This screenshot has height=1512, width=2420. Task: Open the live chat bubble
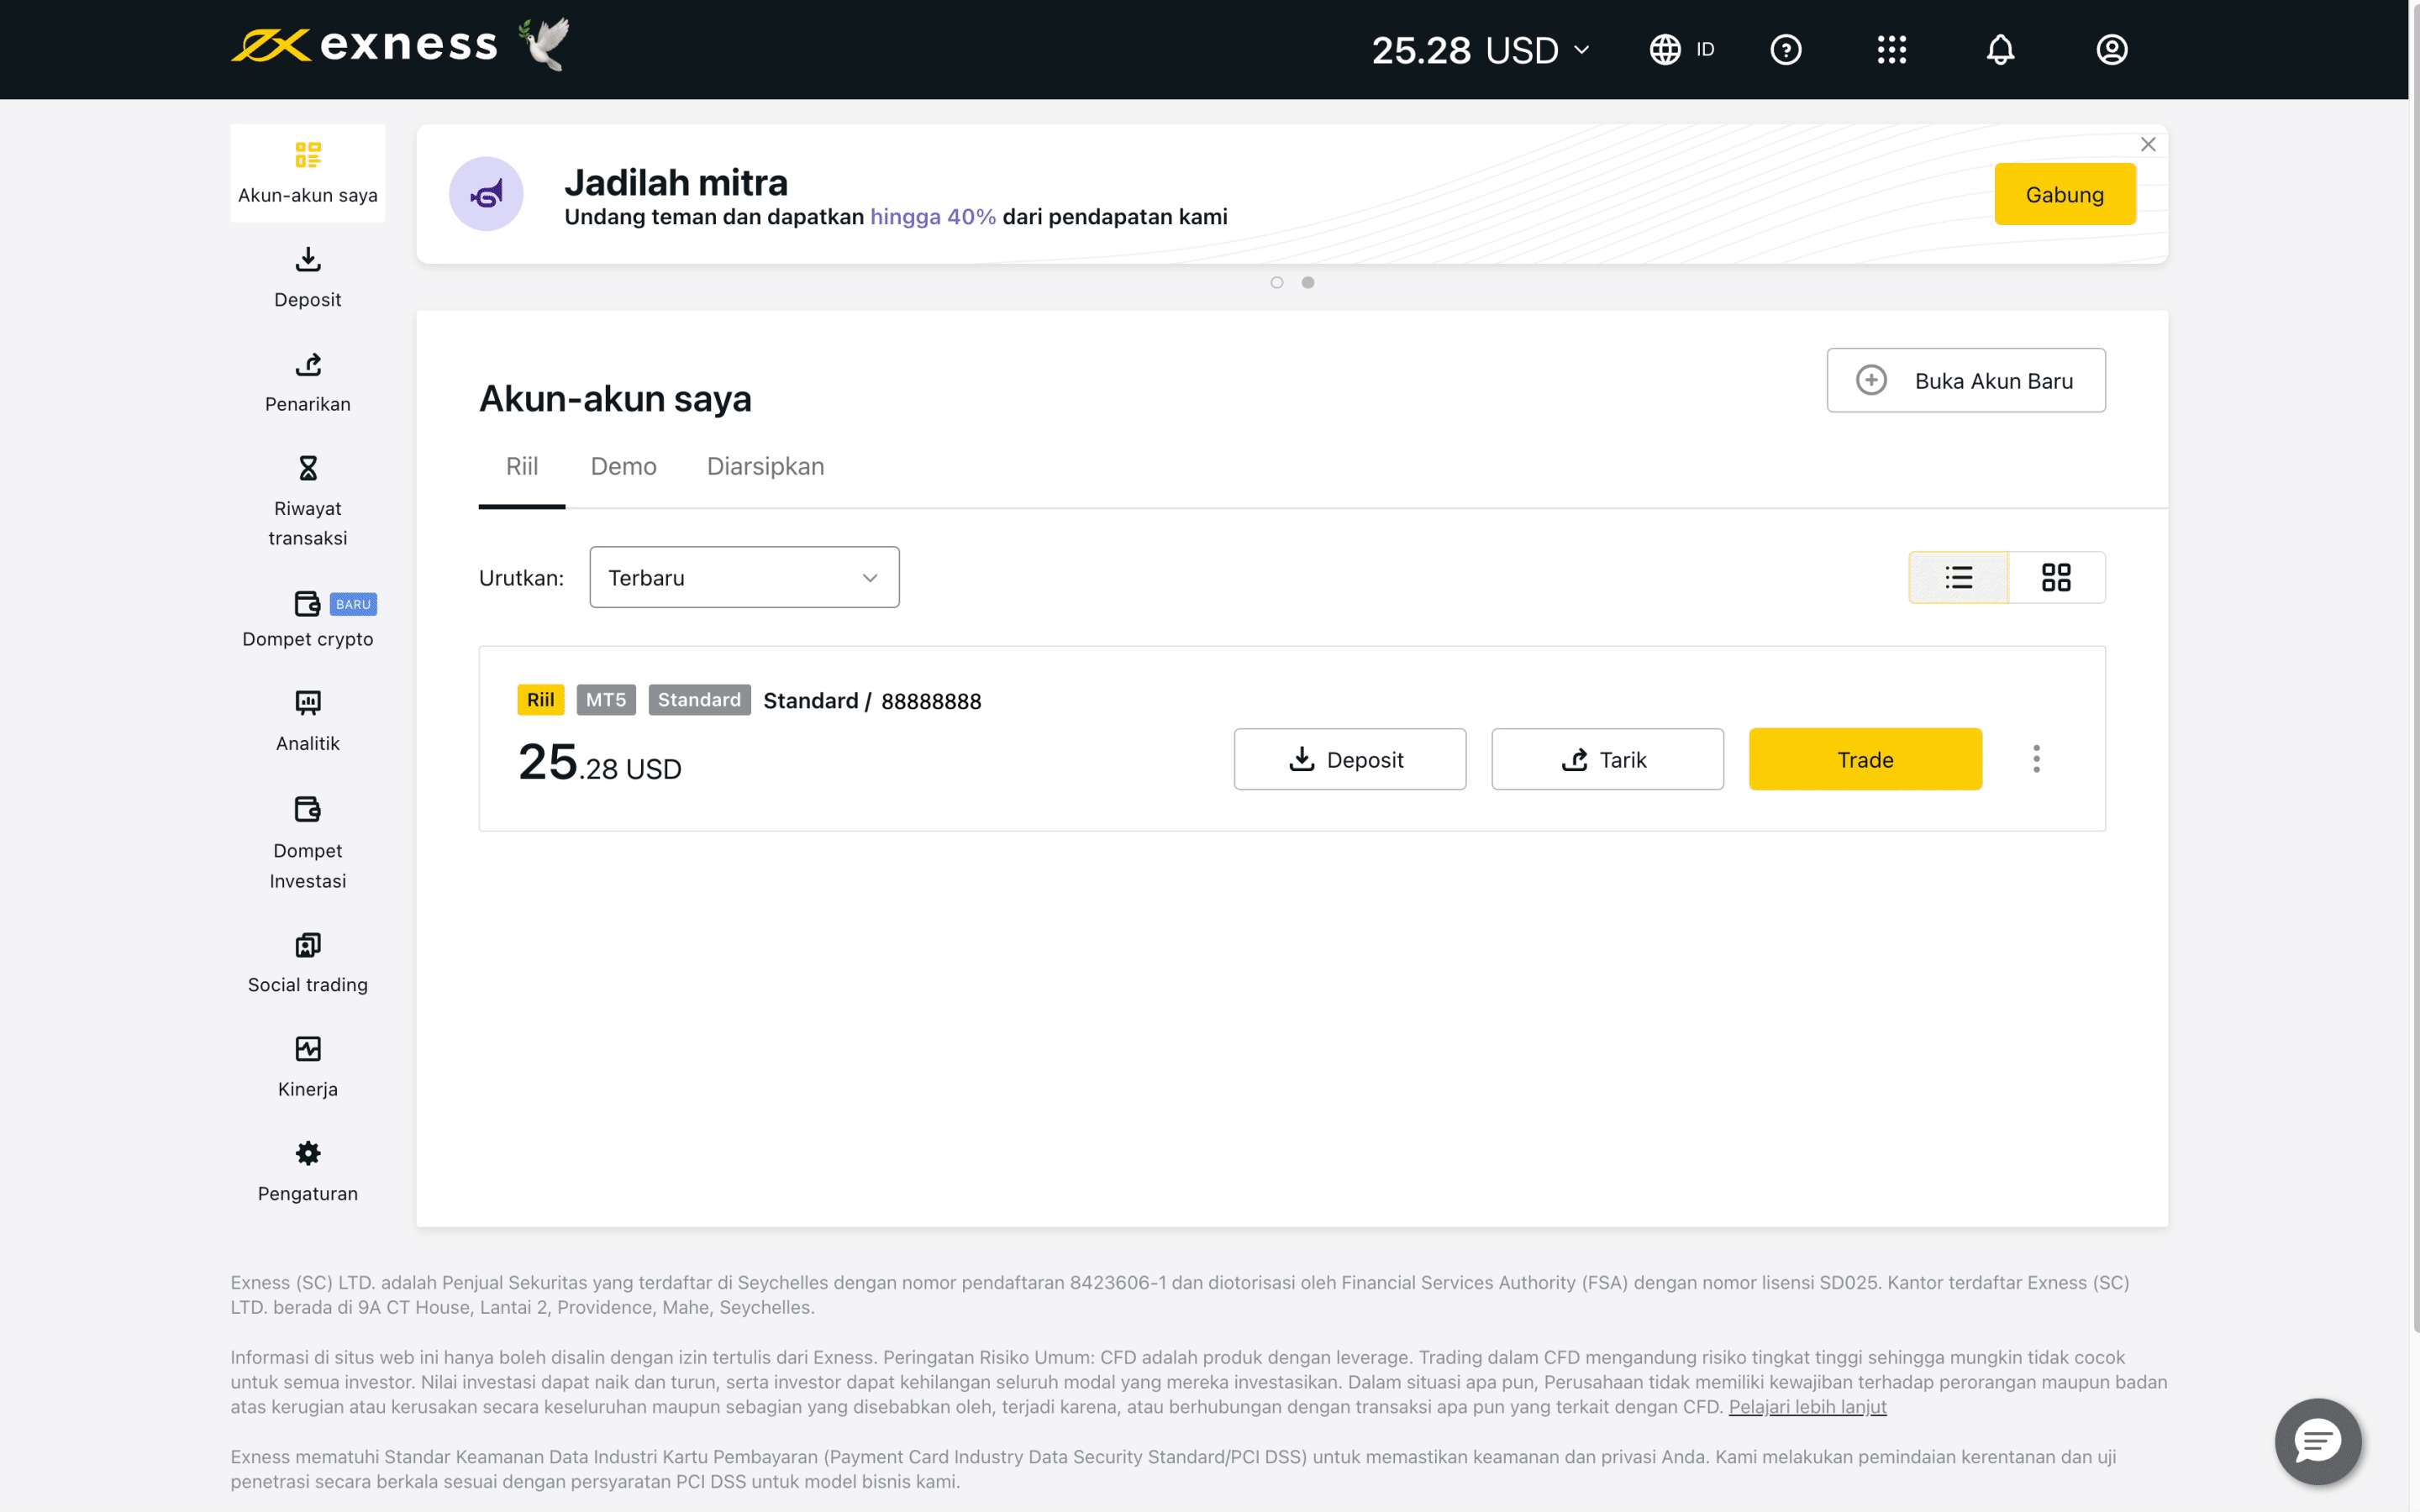pos(2317,1441)
